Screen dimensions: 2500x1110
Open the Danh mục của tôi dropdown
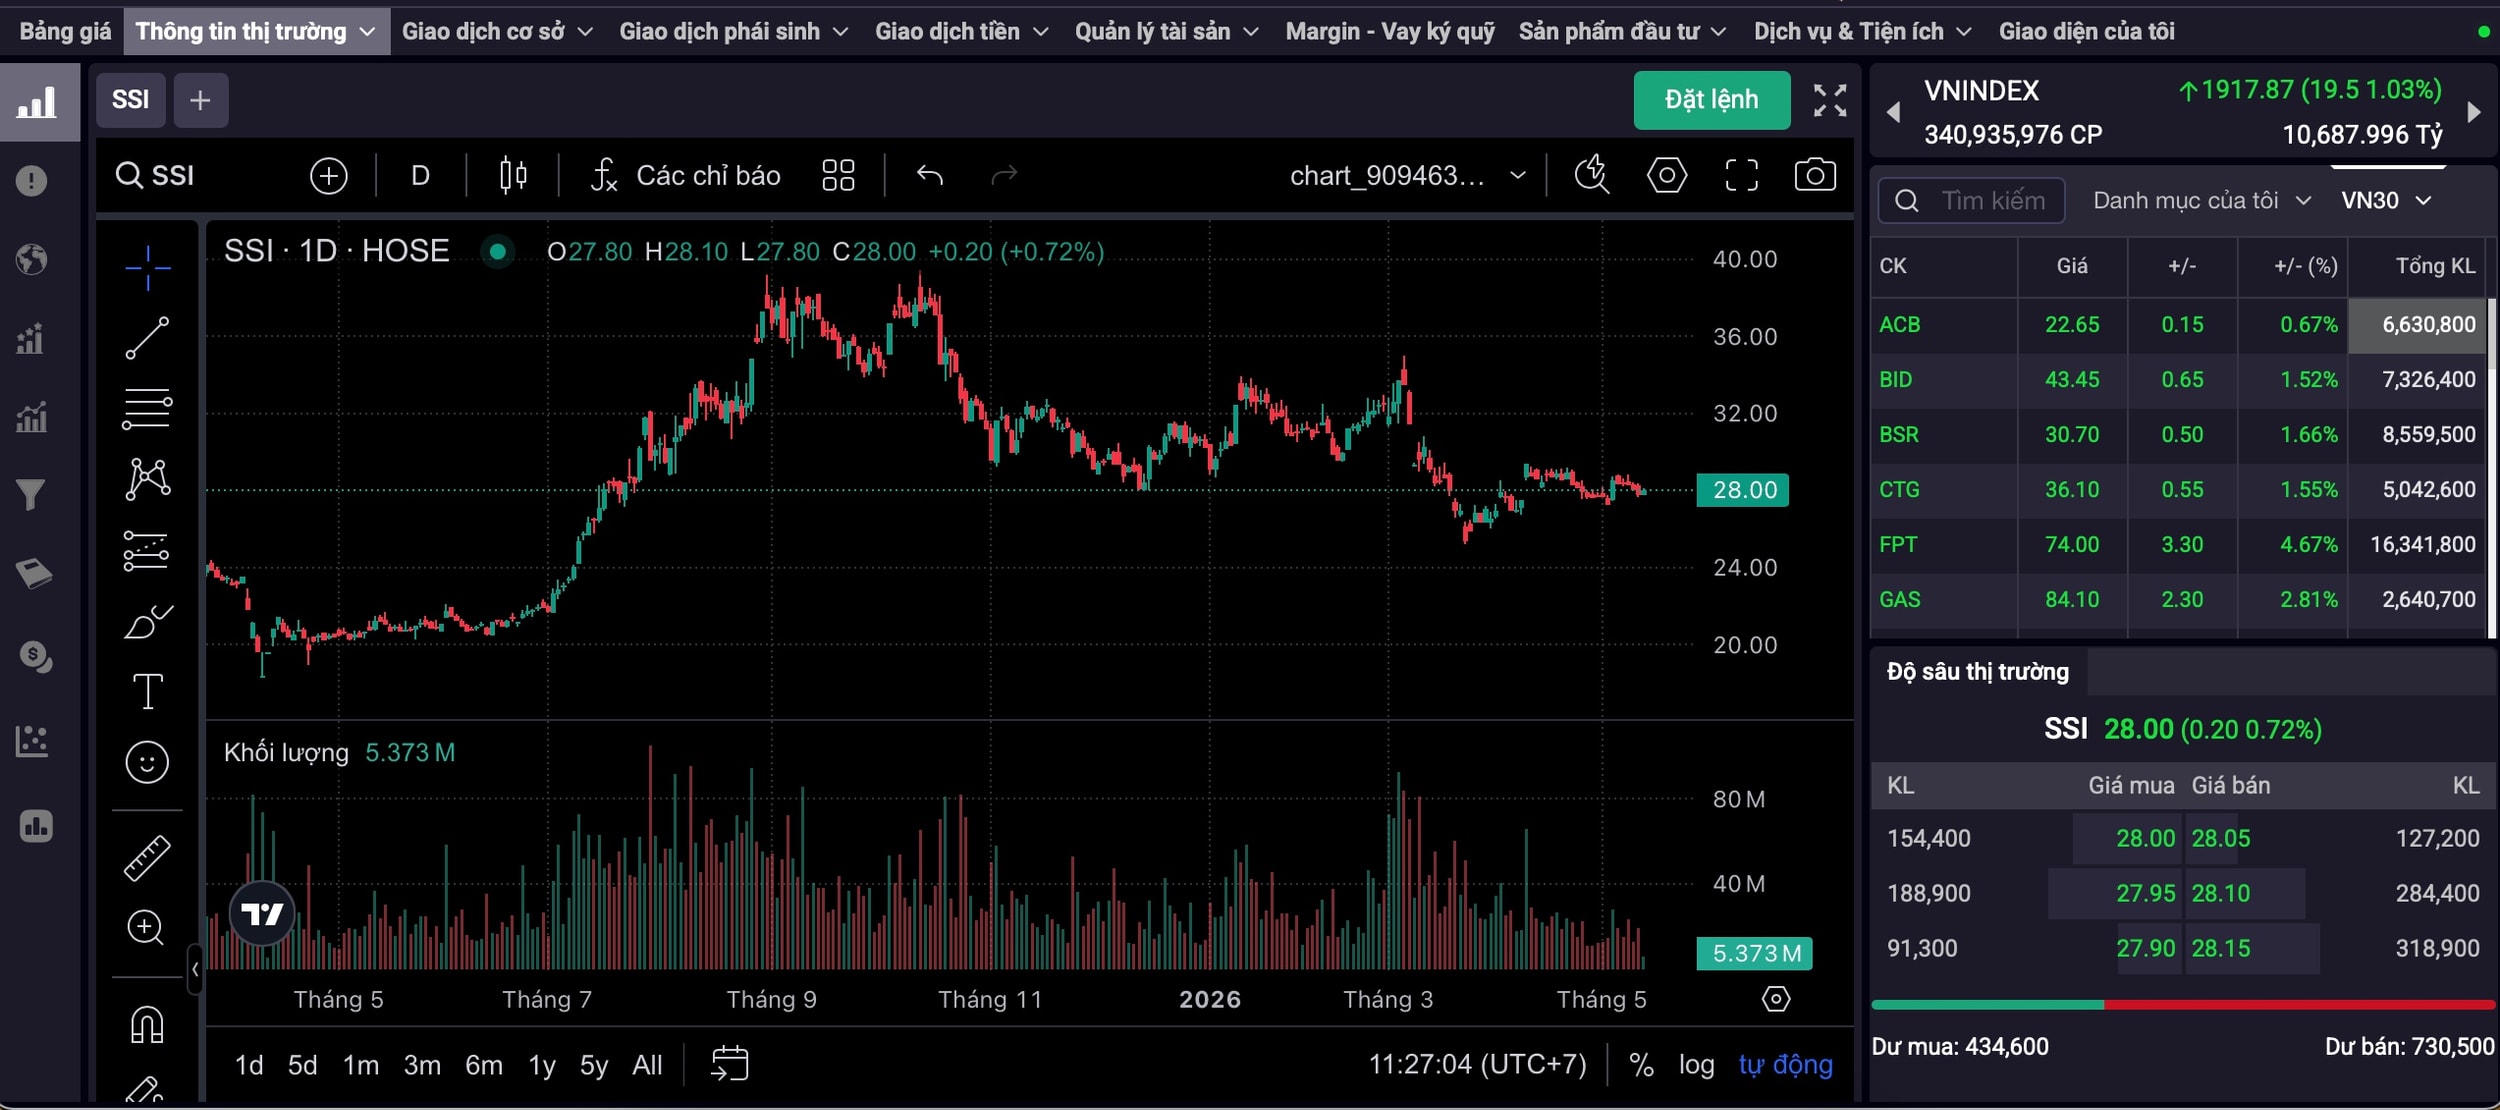[2202, 201]
